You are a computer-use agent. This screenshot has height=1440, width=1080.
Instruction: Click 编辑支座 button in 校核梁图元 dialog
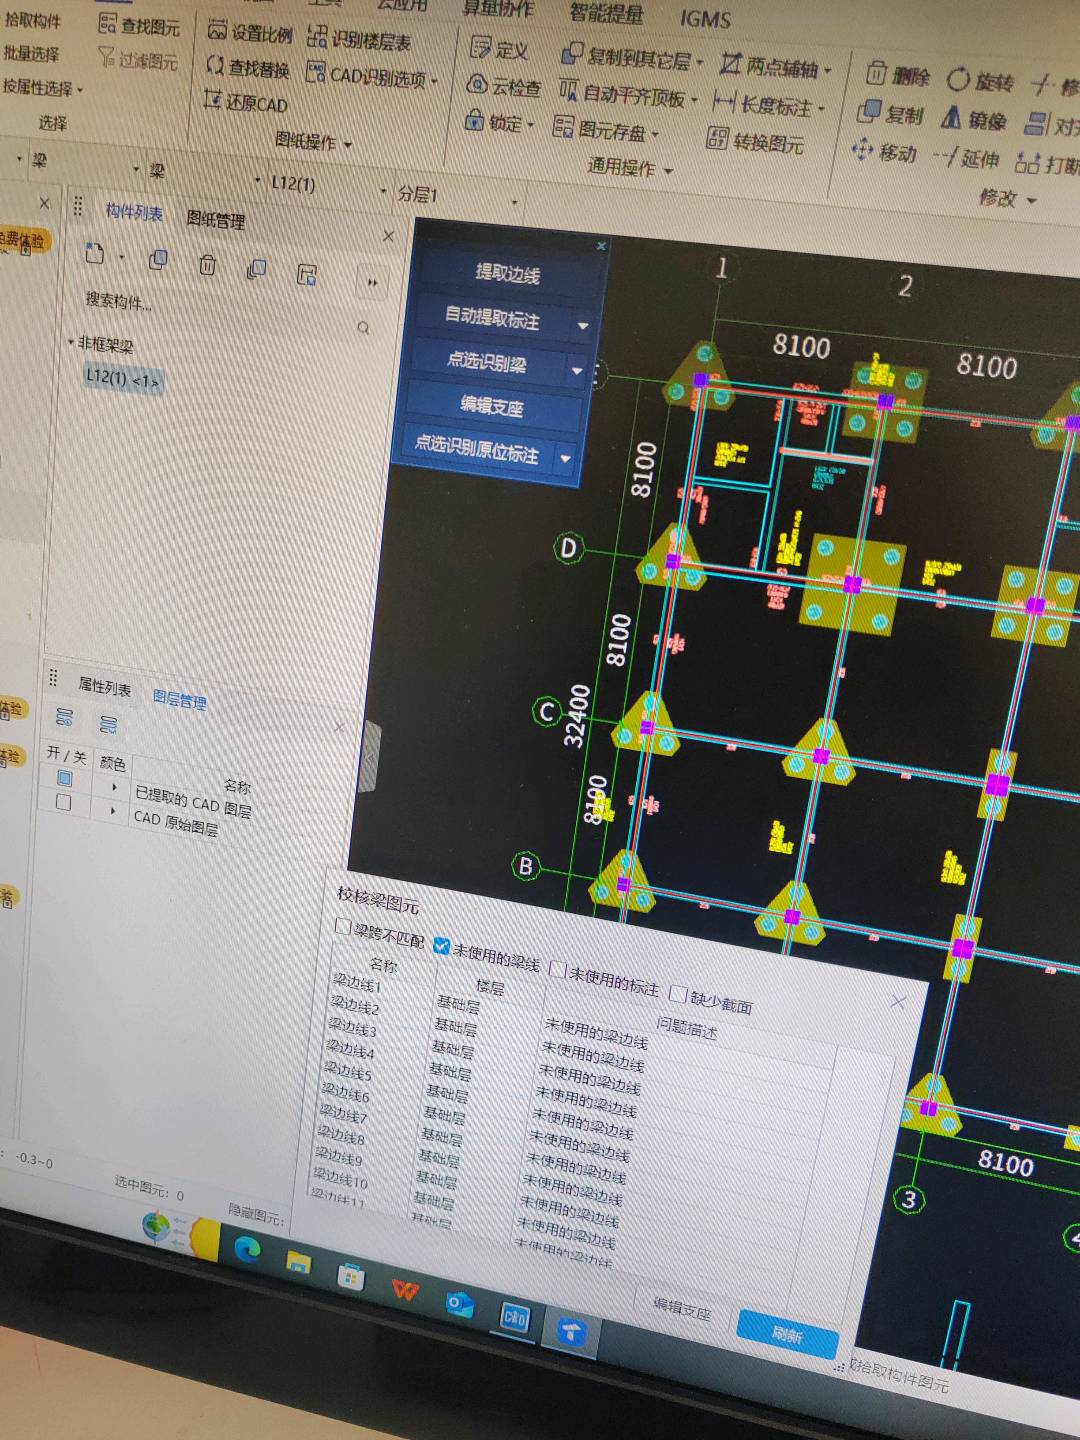(682, 1310)
